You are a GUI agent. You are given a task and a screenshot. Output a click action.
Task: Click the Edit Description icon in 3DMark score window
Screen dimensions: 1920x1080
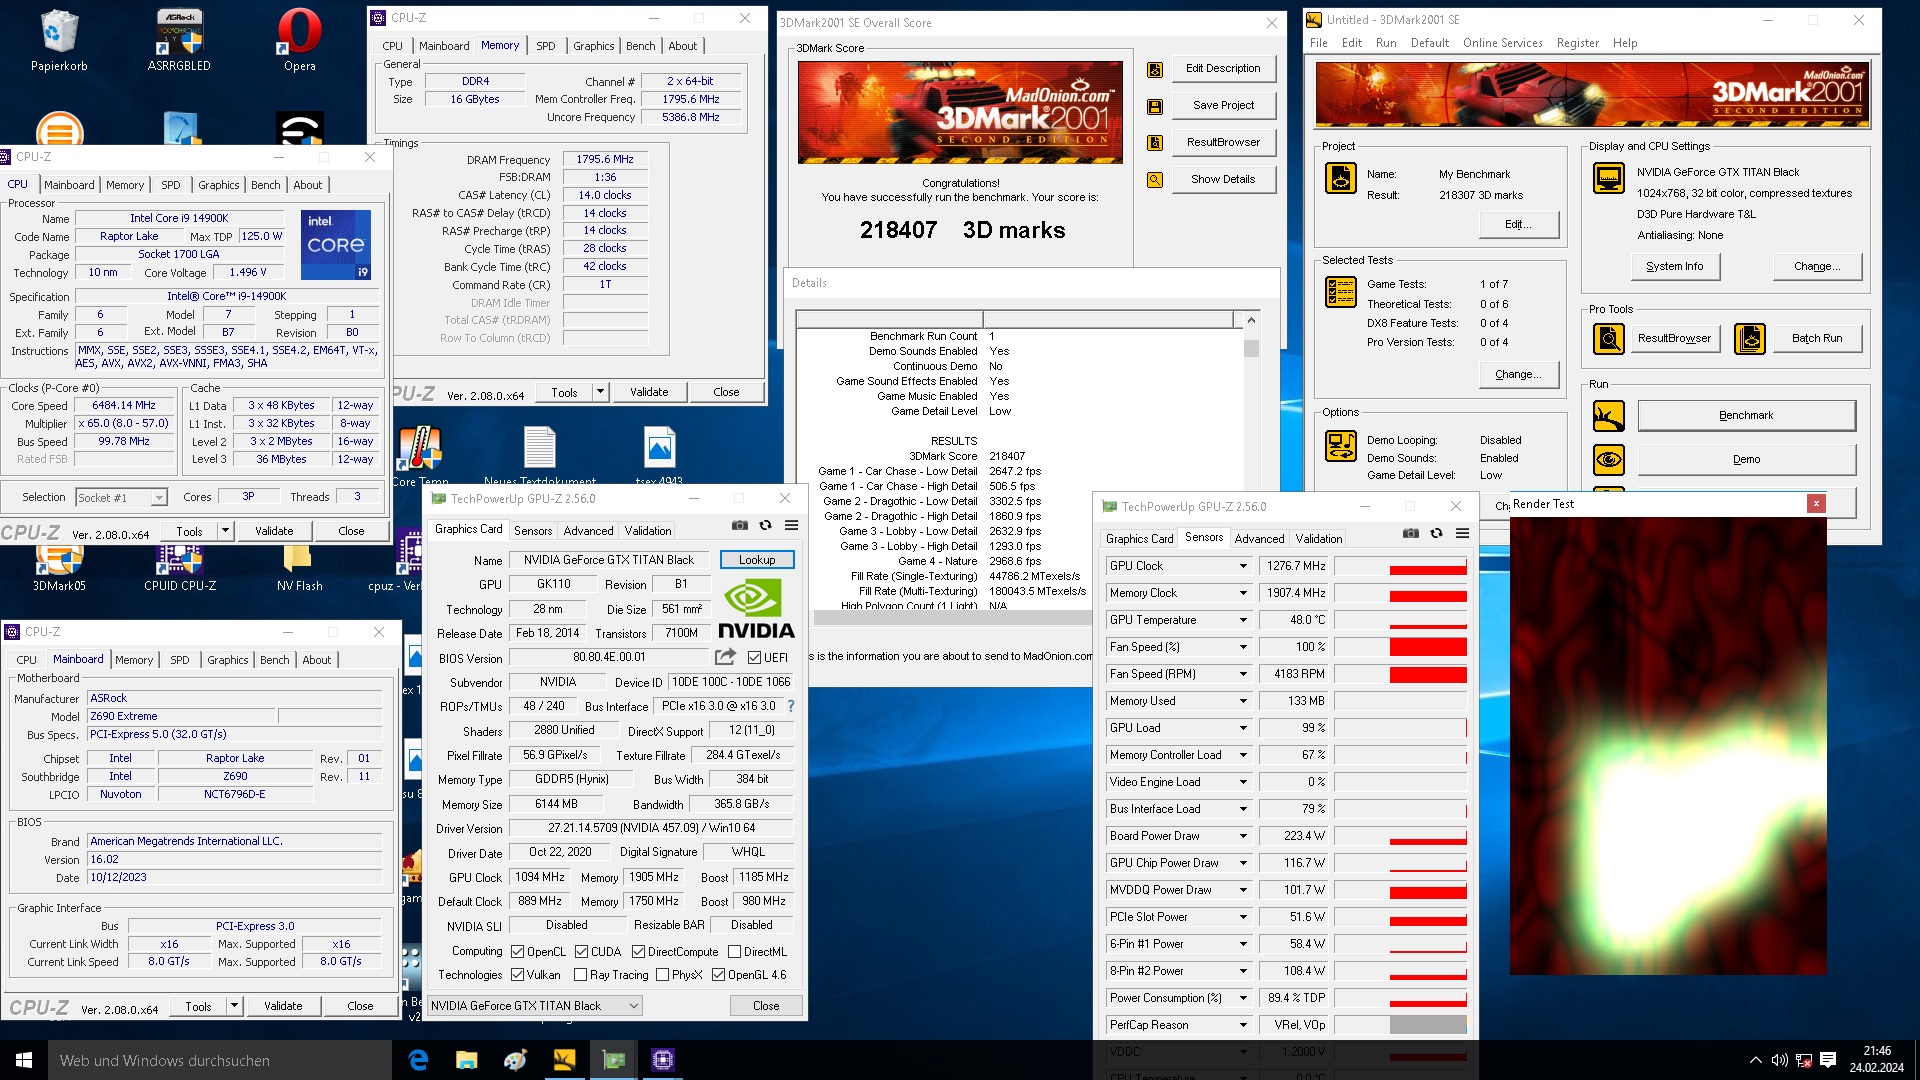(x=1155, y=69)
